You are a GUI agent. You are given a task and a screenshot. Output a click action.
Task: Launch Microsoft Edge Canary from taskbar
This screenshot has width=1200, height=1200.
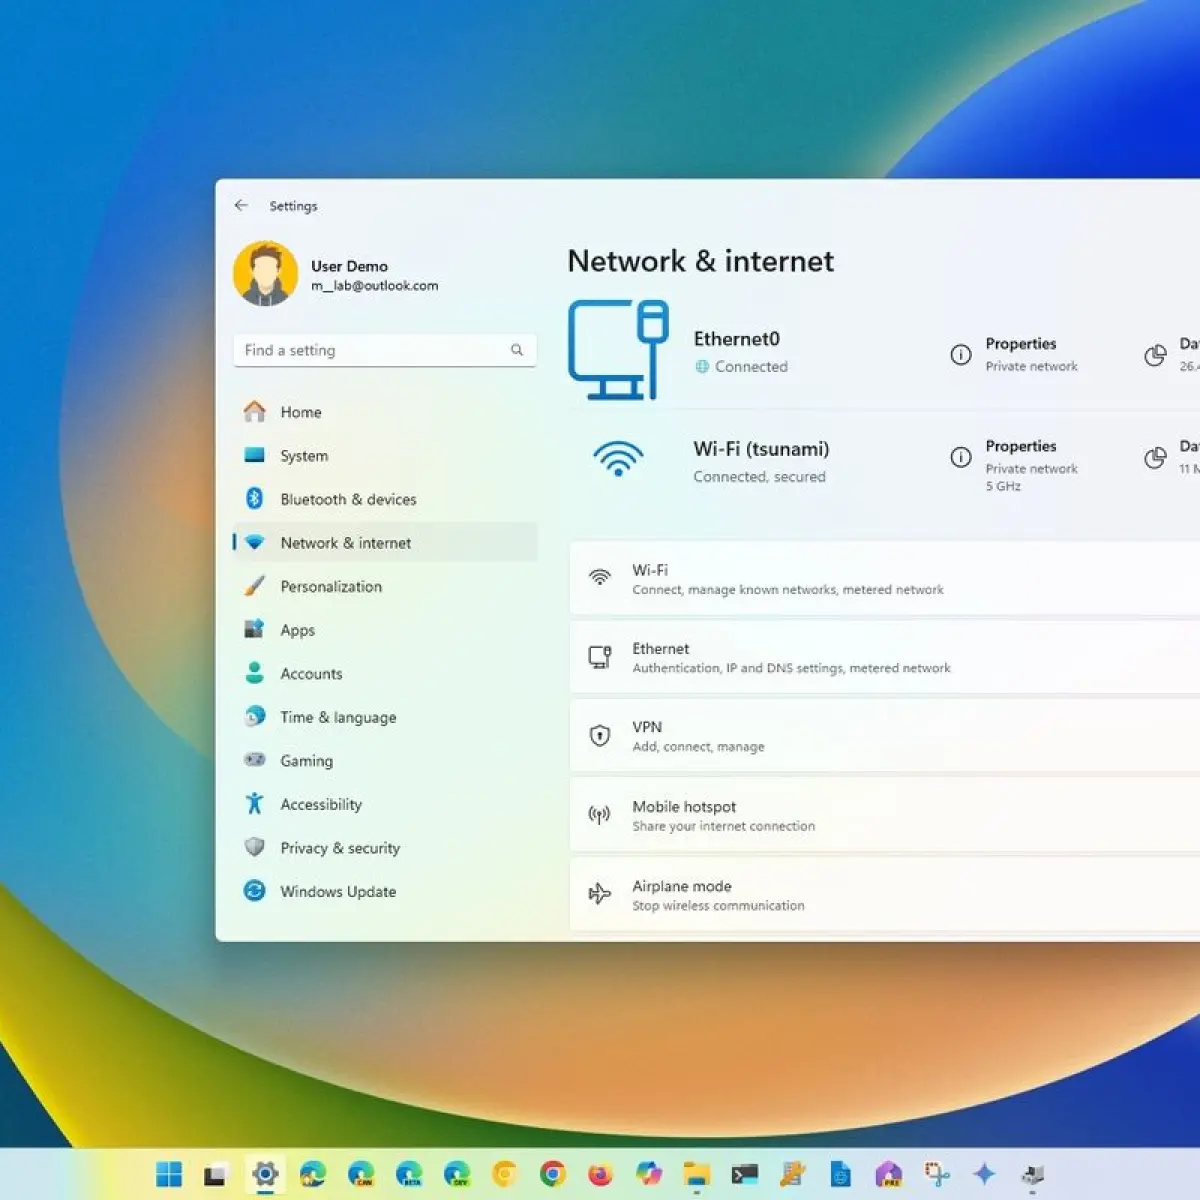[x=361, y=1174]
